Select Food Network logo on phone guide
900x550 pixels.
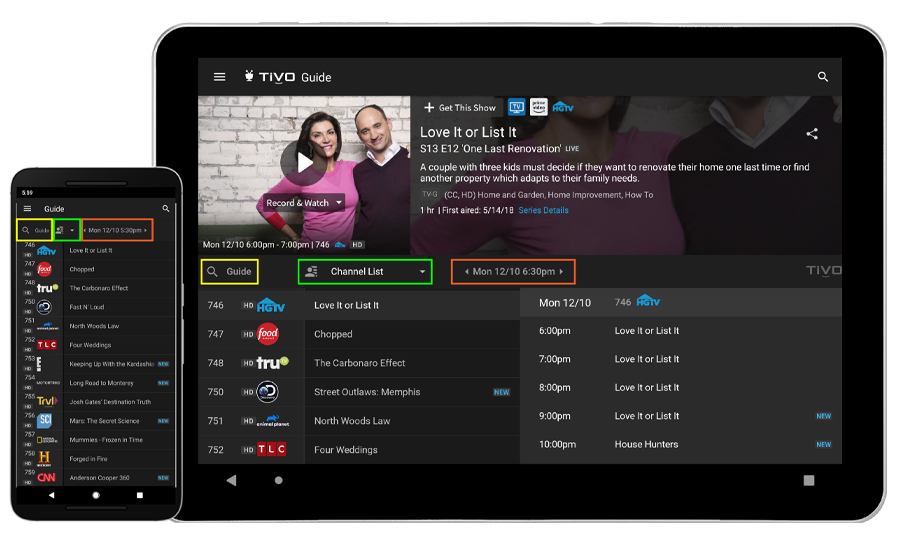coord(44,269)
